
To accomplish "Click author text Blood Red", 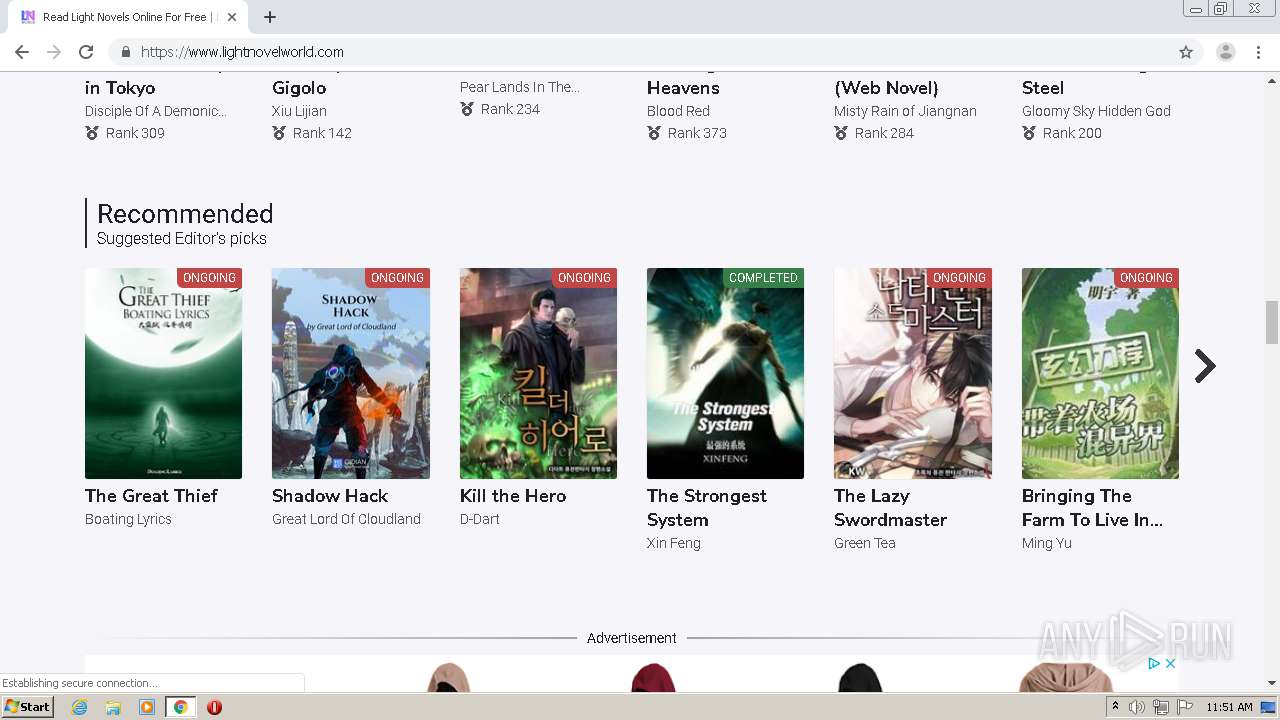I will 678,111.
